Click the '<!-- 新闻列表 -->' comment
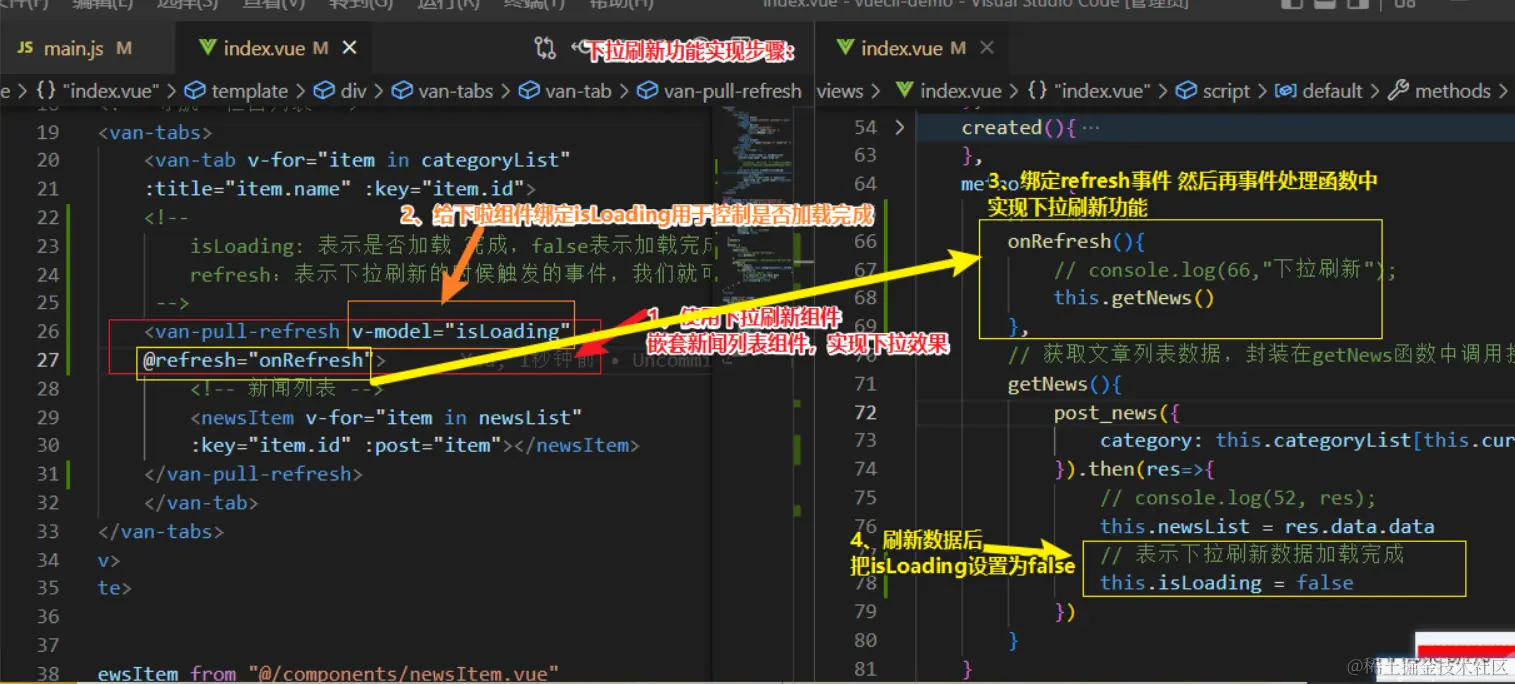 tap(287, 389)
